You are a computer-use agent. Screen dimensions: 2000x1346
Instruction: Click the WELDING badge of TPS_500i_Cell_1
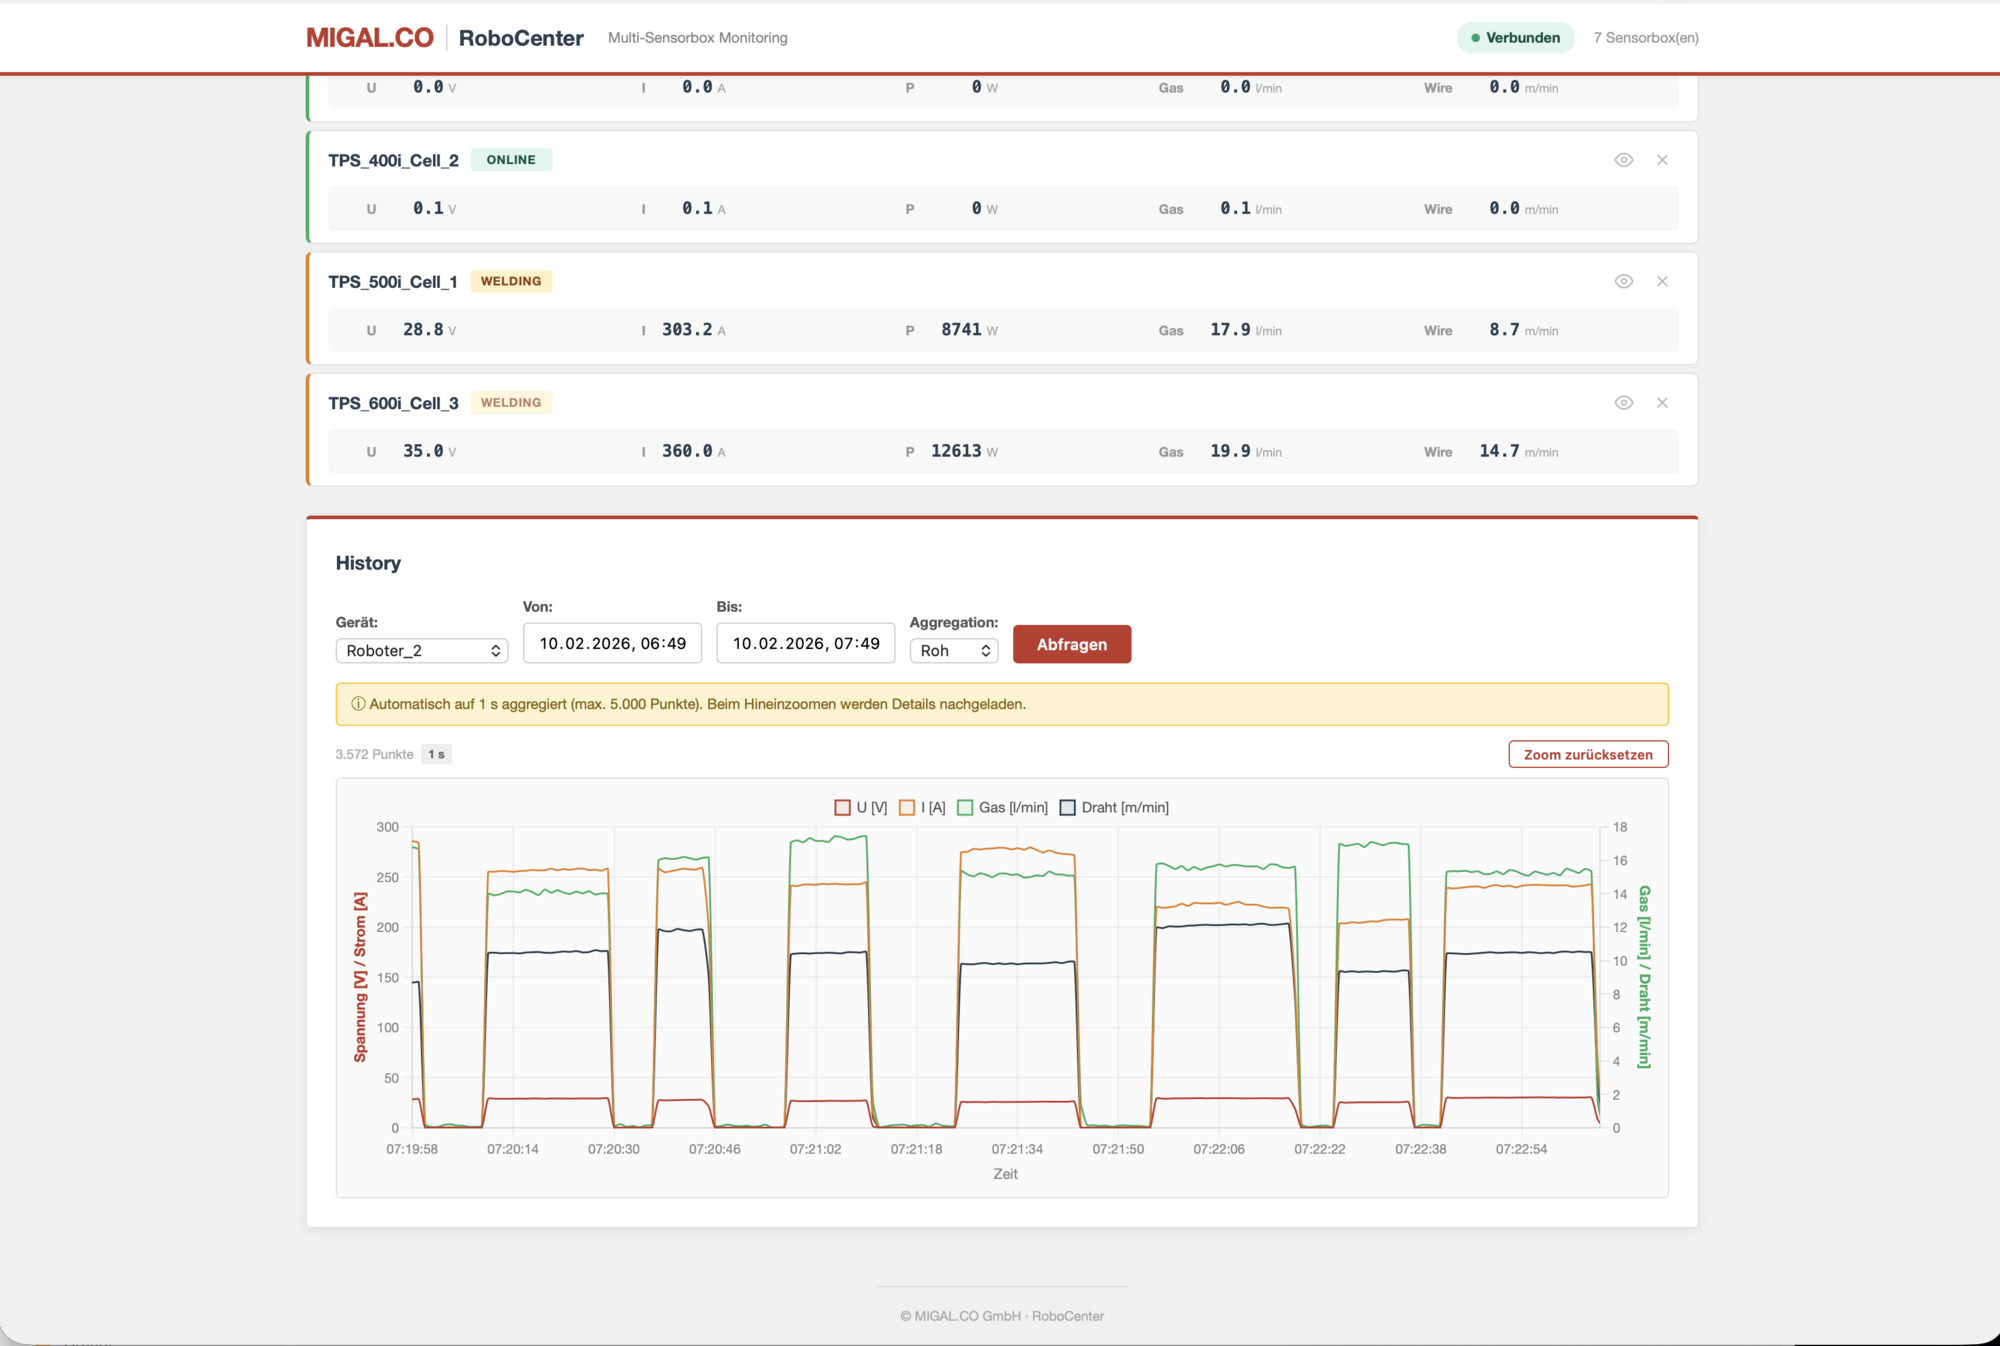[511, 281]
